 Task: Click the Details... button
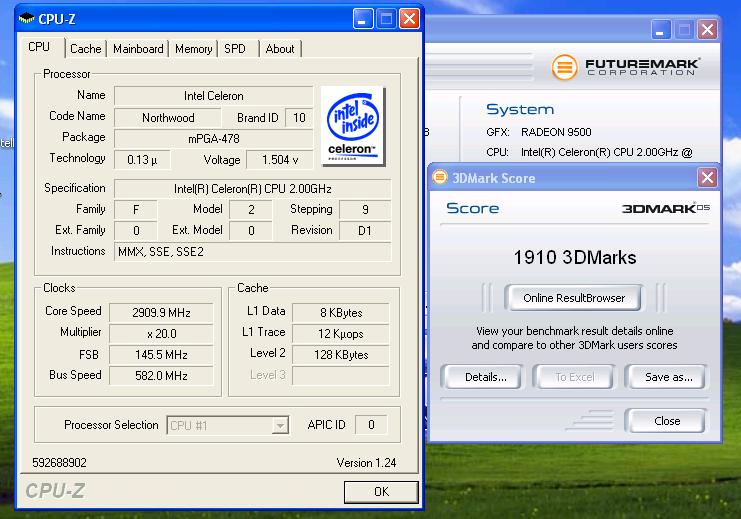[x=485, y=377]
